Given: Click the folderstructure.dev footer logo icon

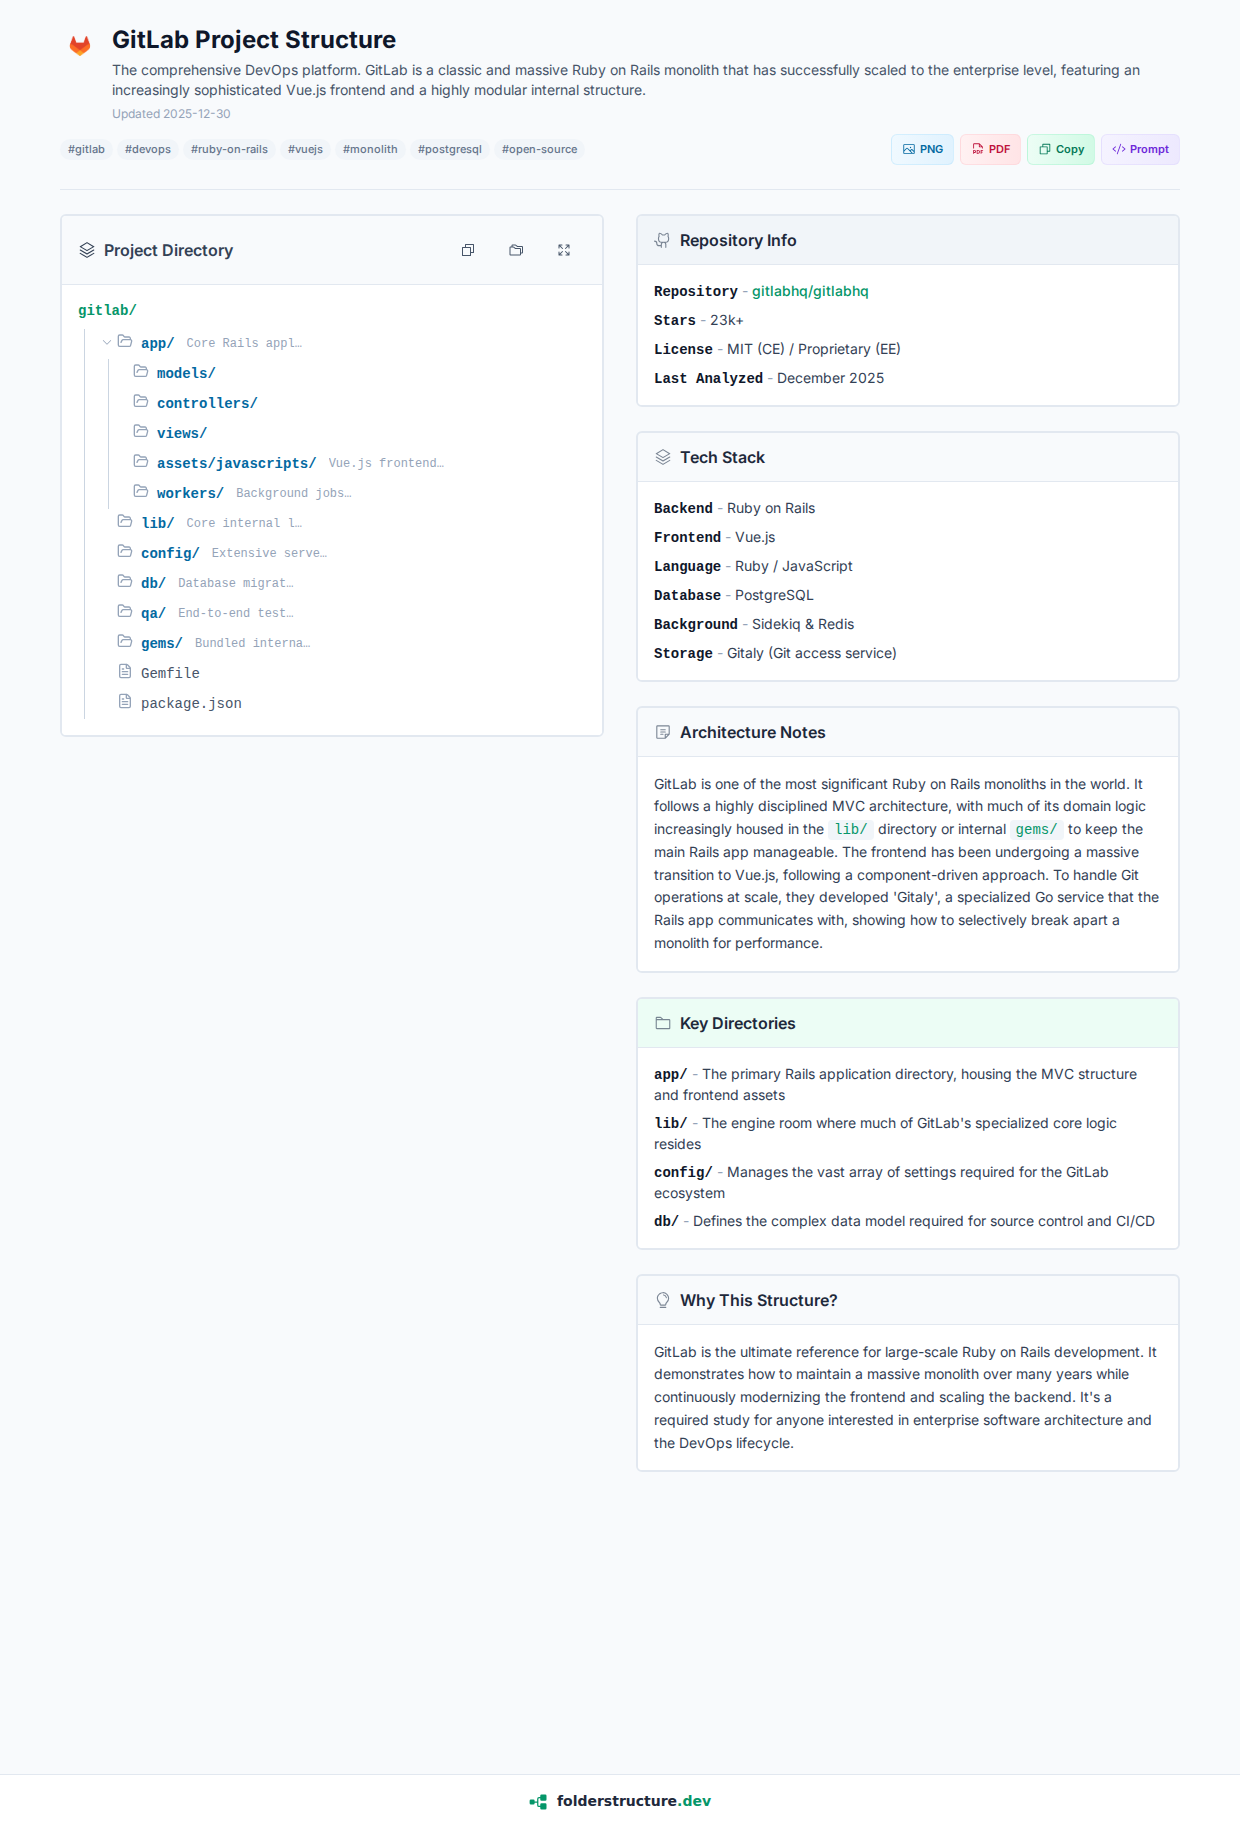Looking at the screenshot, I should tap(538, 1801).
